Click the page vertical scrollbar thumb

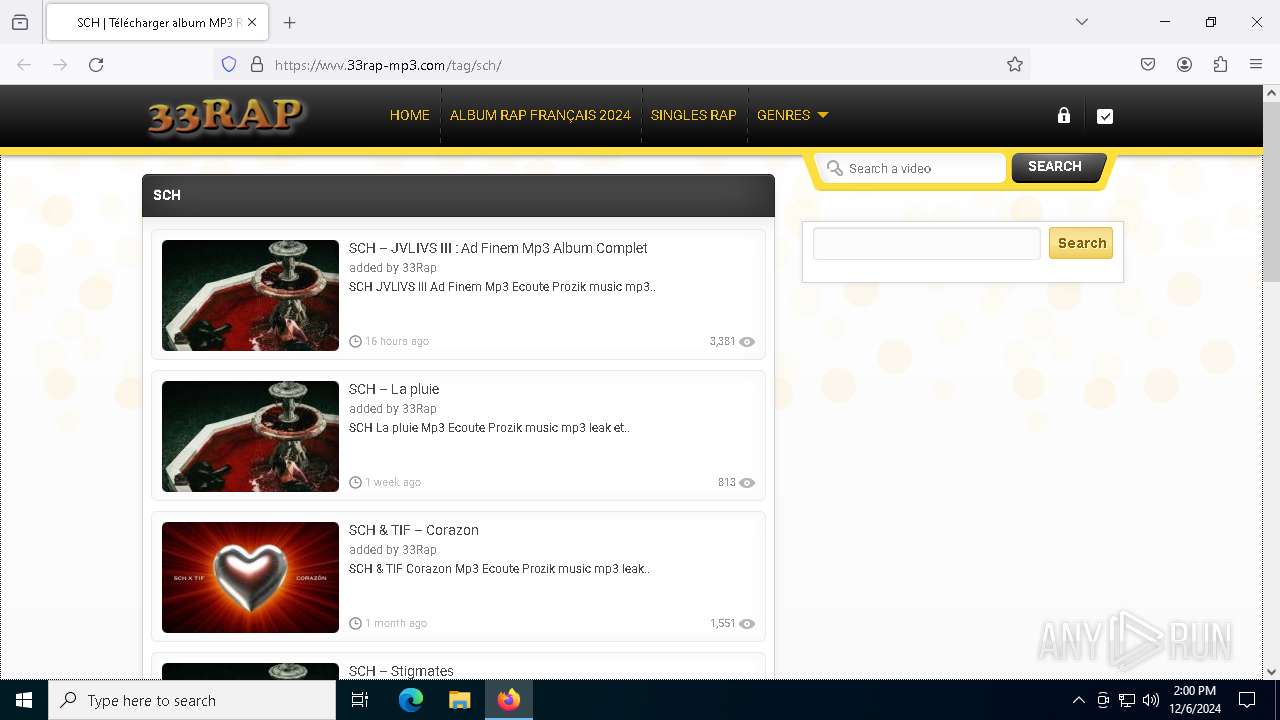point(1271,190)
